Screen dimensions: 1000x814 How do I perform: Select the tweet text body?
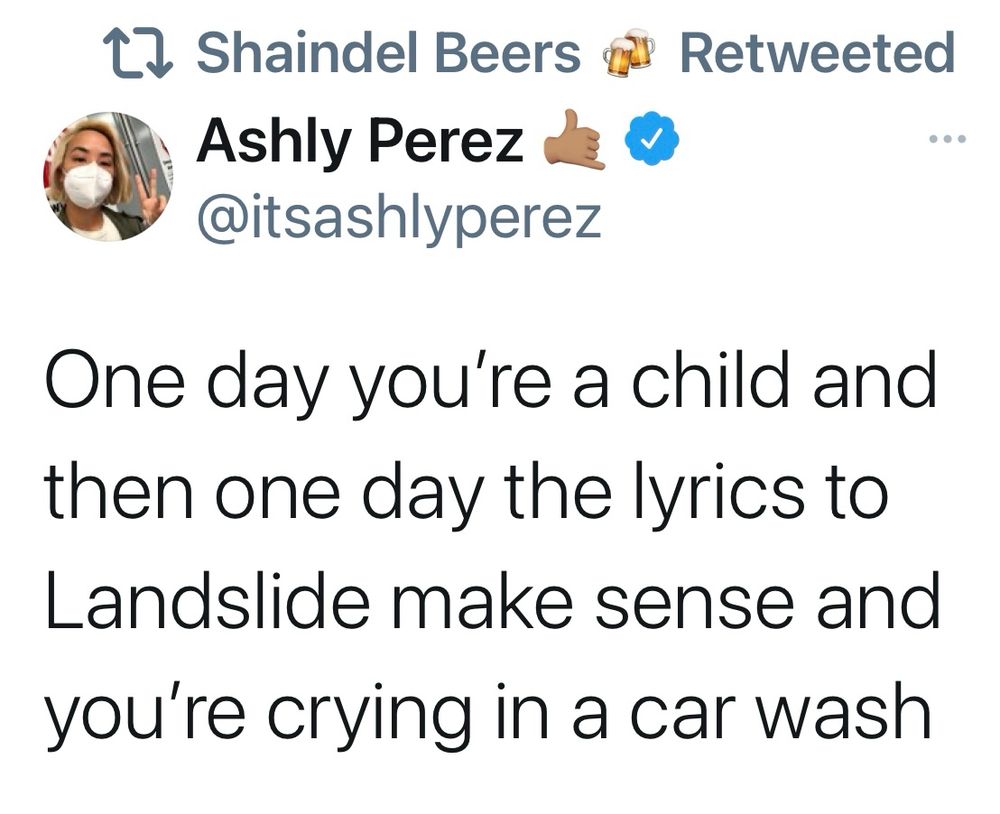(x=490, y=545)
